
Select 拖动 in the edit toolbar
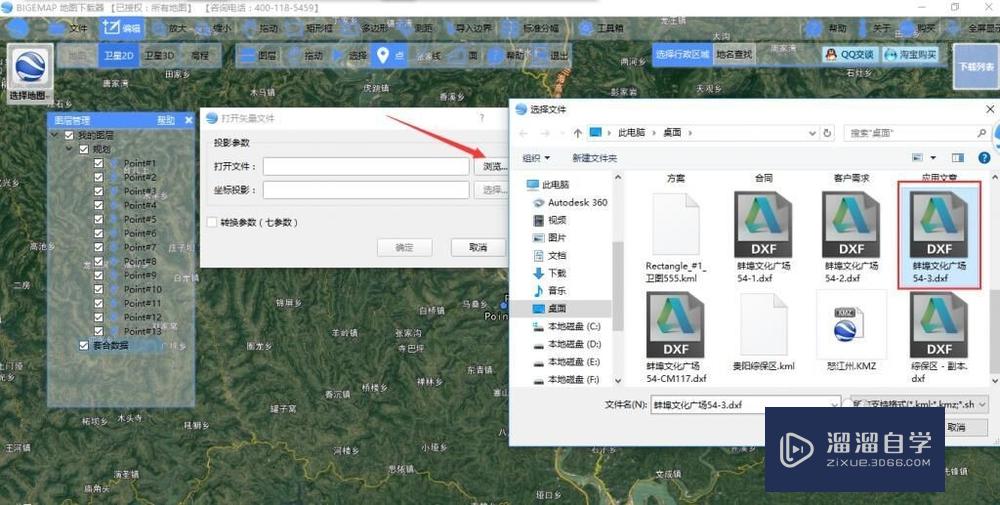(304, 56)
